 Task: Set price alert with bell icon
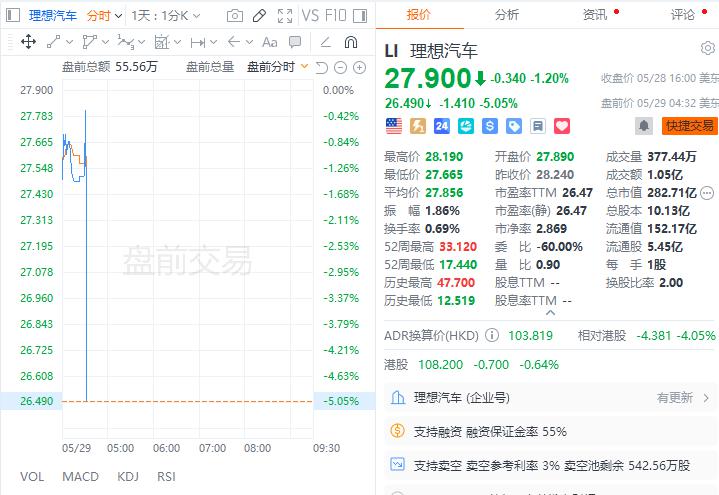coord(644,126)
